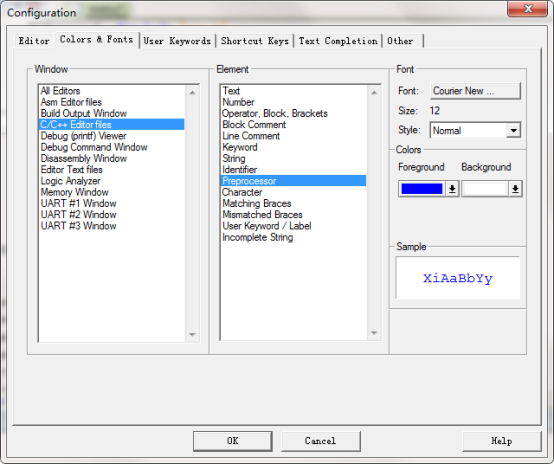Close the Configuration dialog
This screenshot has width=554, height=464.
click(x=528, y=9)
